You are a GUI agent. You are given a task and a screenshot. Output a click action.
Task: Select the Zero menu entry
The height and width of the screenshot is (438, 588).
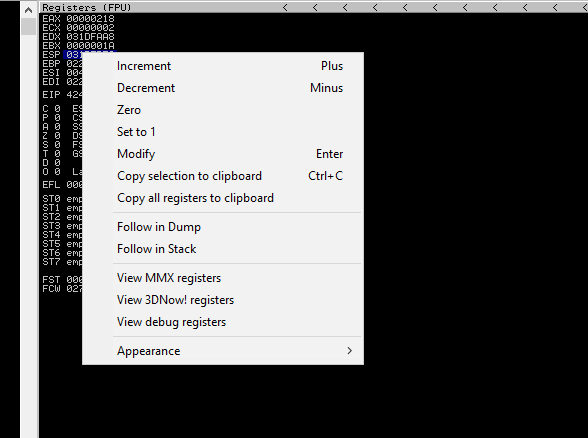223,110
